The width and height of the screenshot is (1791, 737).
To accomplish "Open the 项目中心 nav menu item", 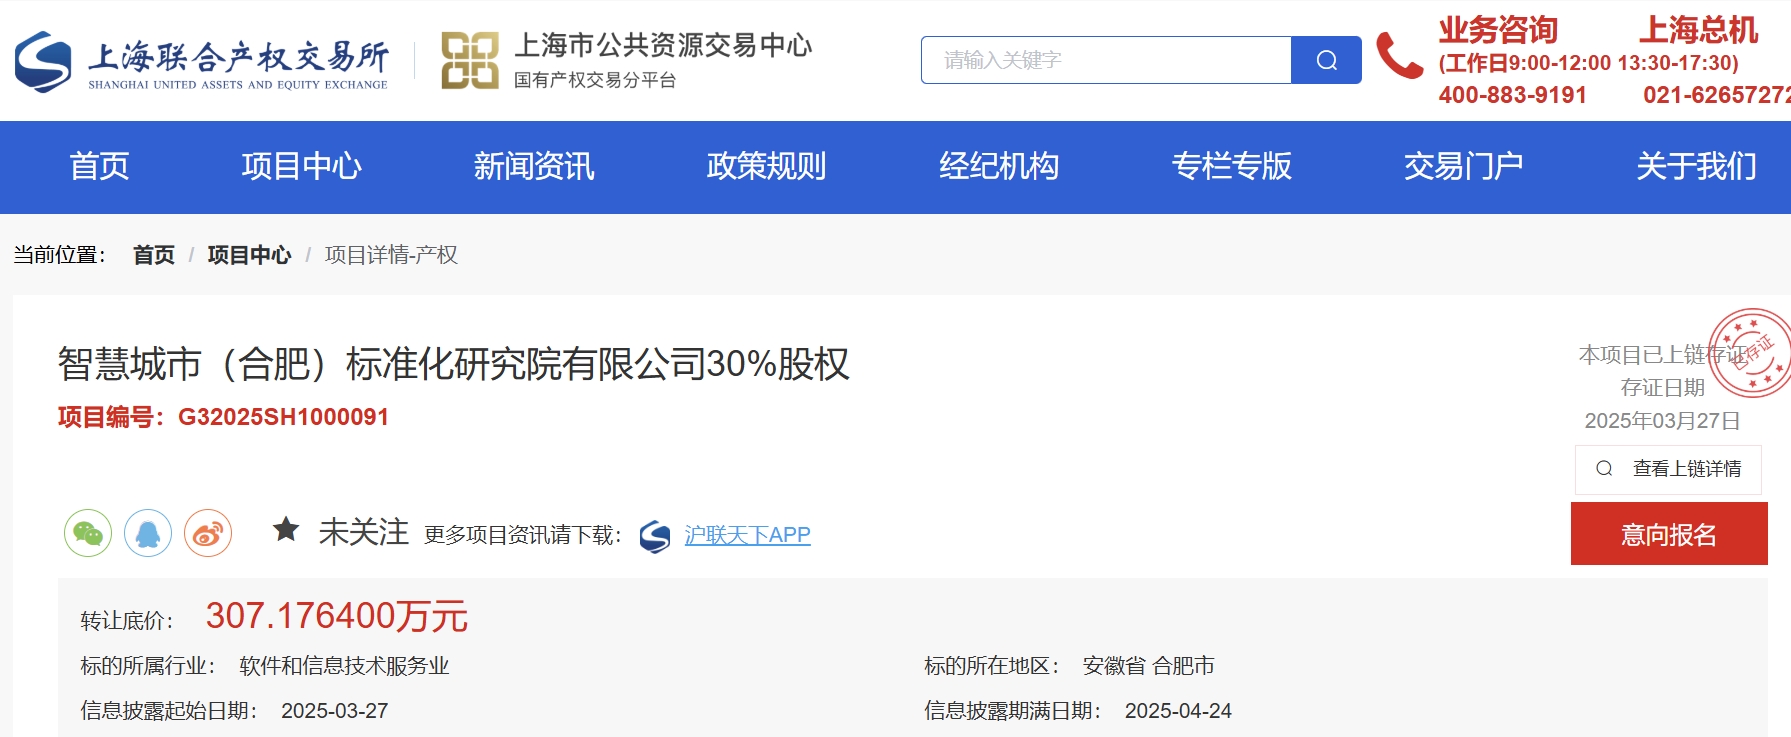I will tap(301, 166).
